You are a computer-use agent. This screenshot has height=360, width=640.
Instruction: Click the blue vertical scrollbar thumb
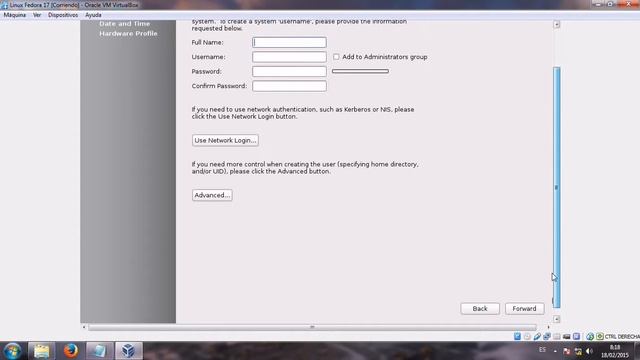556,187
